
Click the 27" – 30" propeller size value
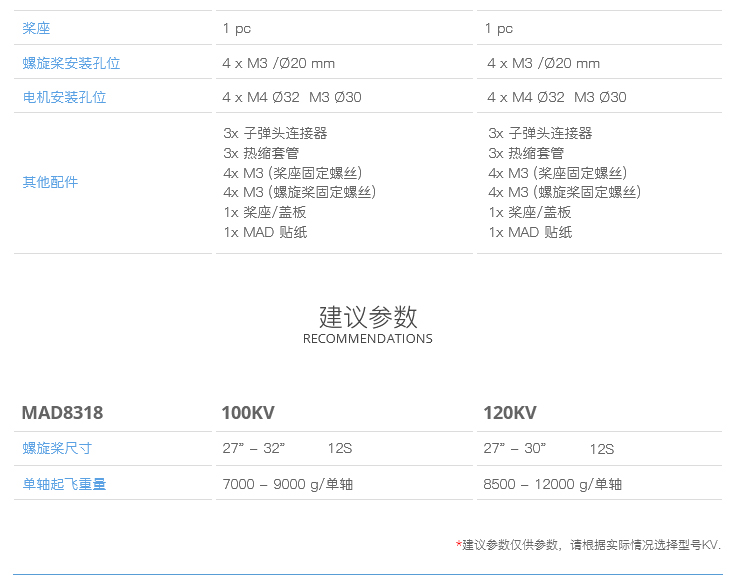click(x=515, y=448)
